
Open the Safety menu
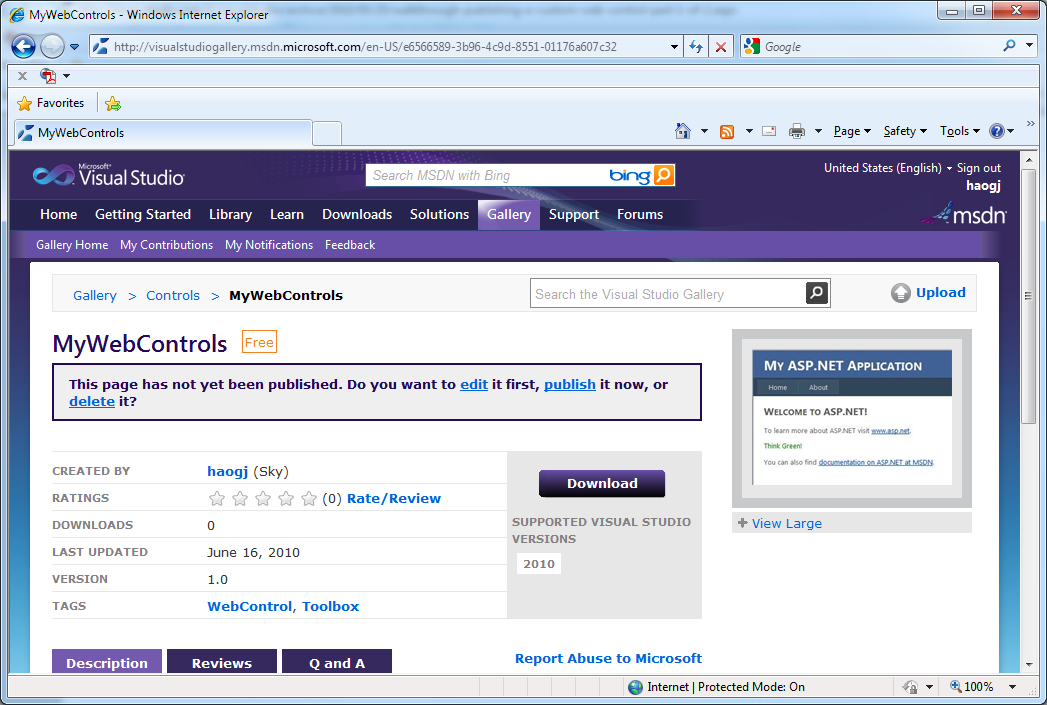point(905,131)
